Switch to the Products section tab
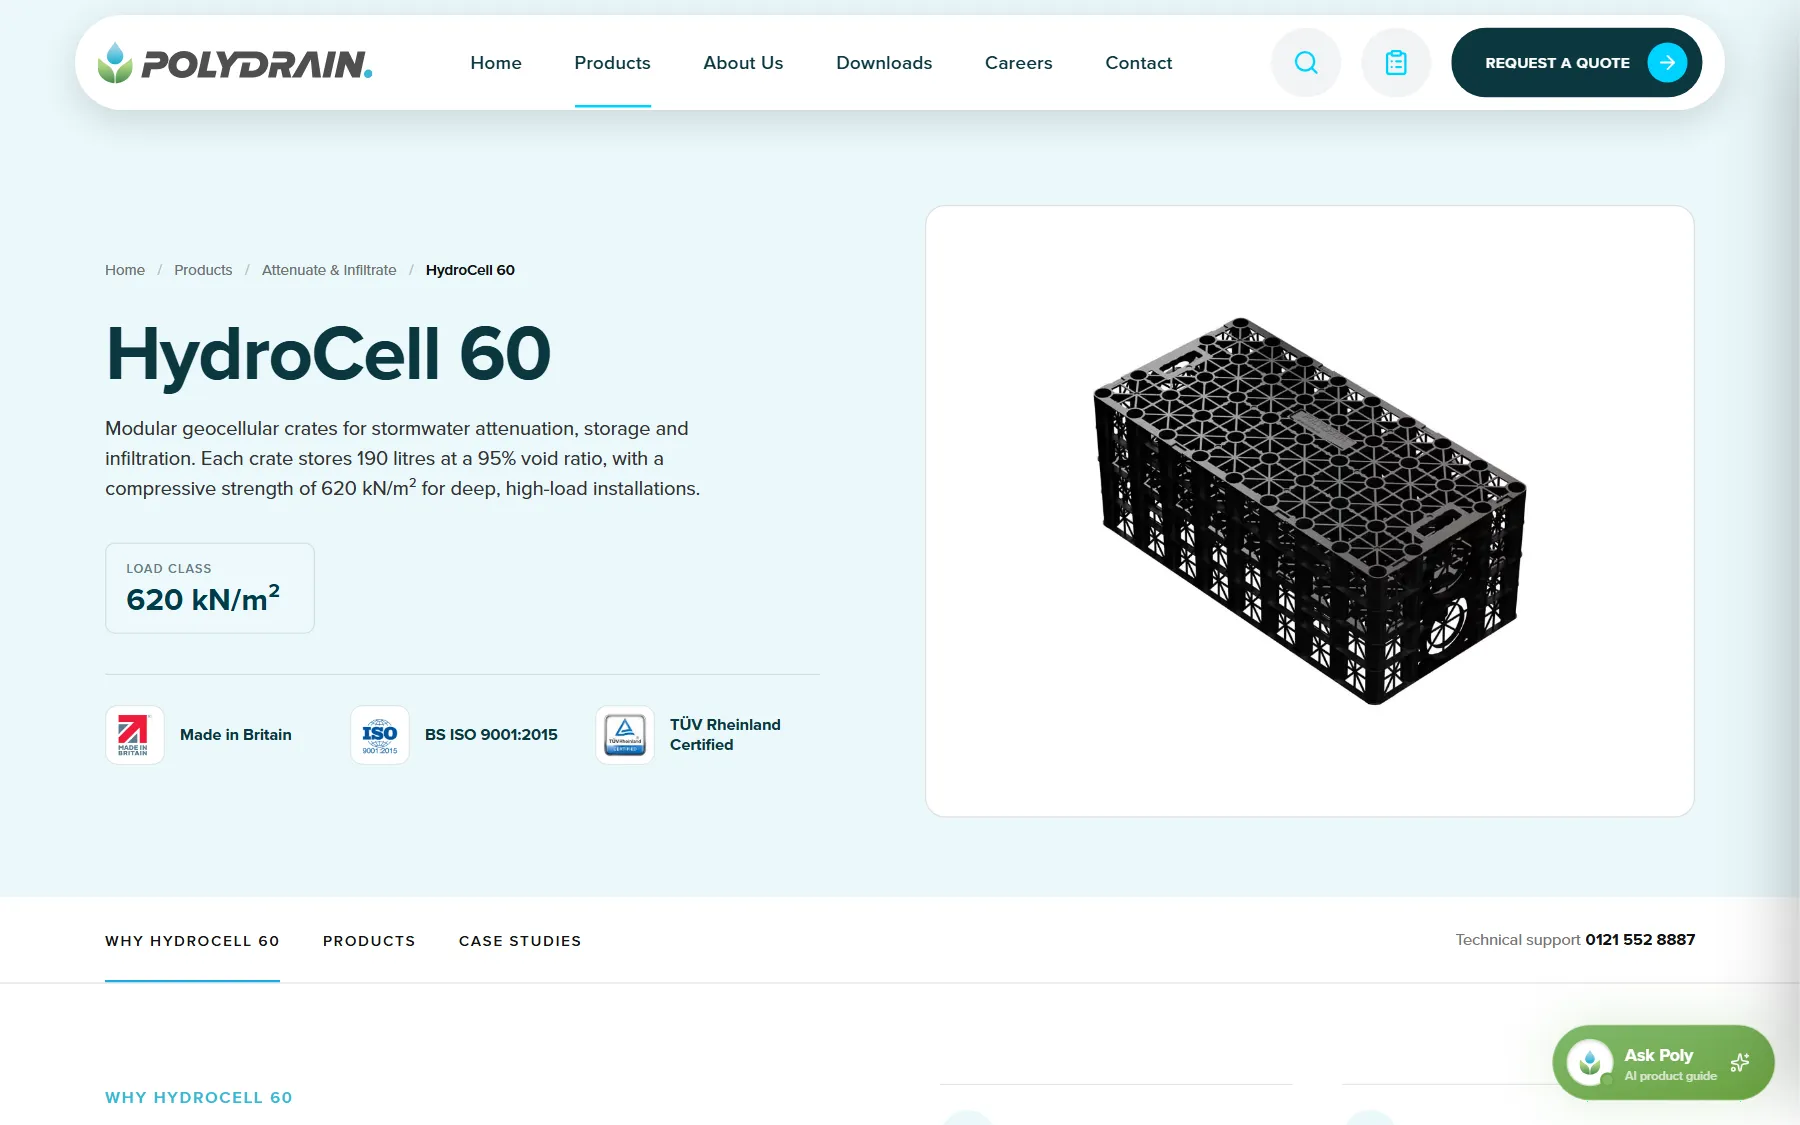Image resolution: width=1800 pixels, height=1125 pixels. [x=369, y=941]
